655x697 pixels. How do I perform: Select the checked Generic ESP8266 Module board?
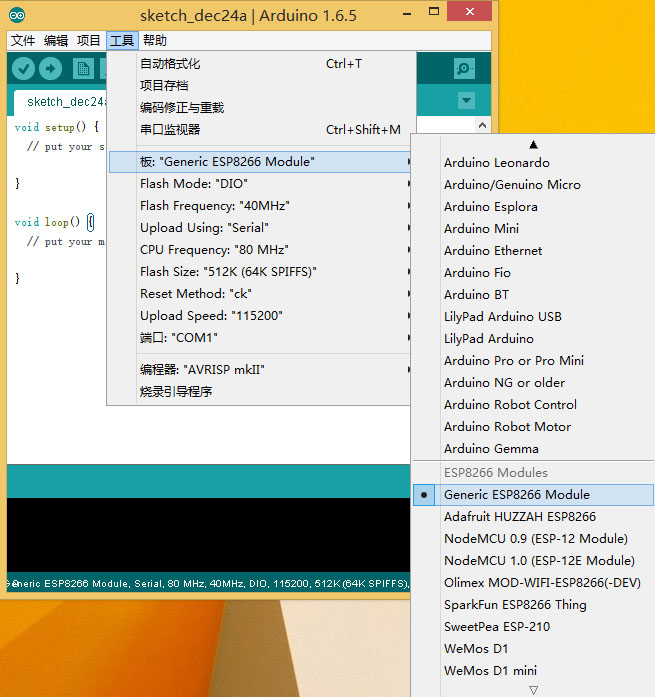pyautogui.click(x=534, y=495)
